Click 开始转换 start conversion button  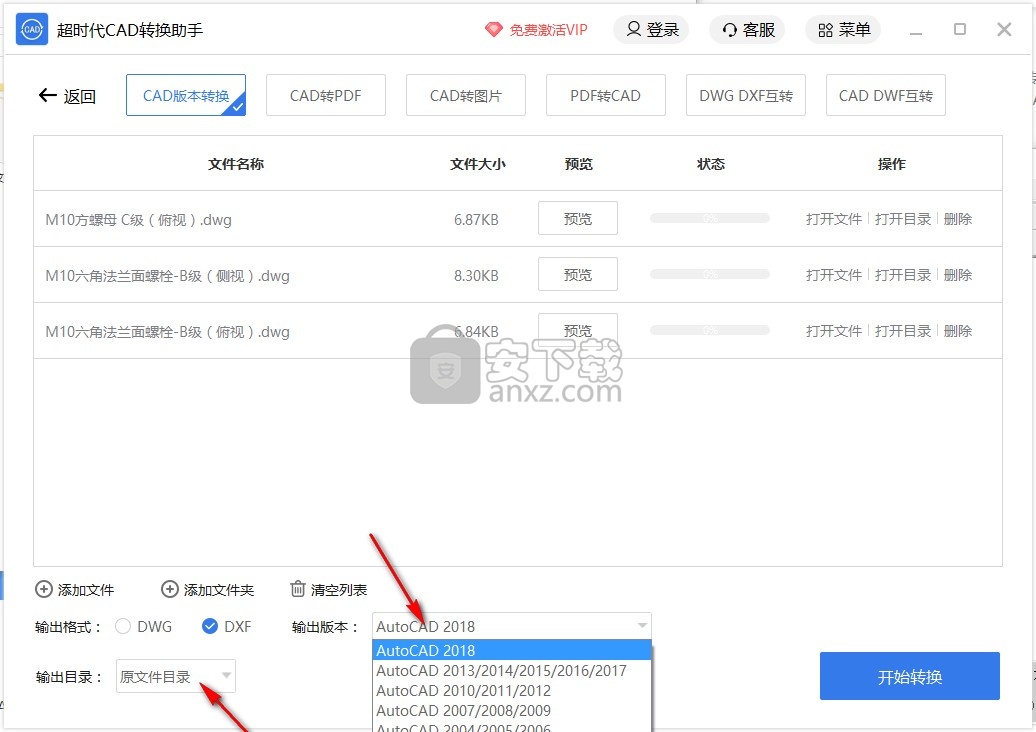(910, 676)
